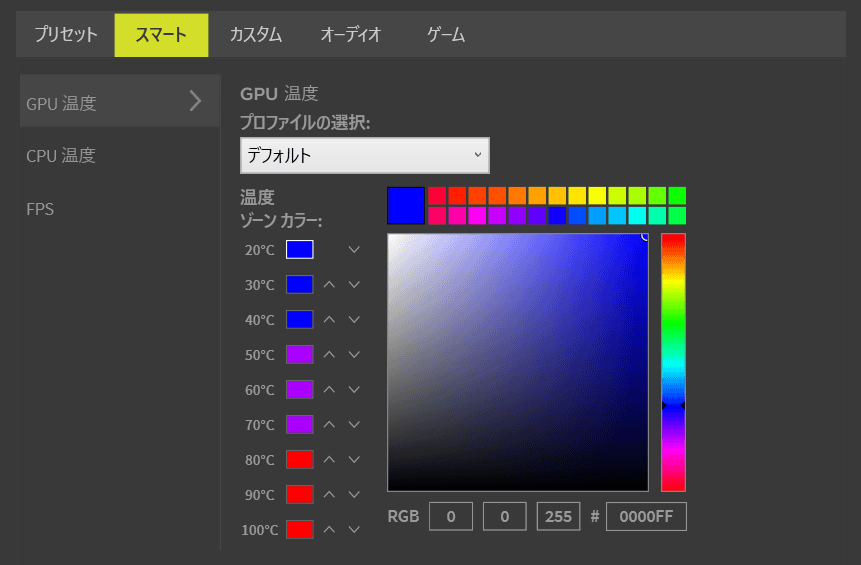Choose the magenta swatch in the bottom palette row
The width and height of the screenshot is (861, 565).
[x=477, y=215]
